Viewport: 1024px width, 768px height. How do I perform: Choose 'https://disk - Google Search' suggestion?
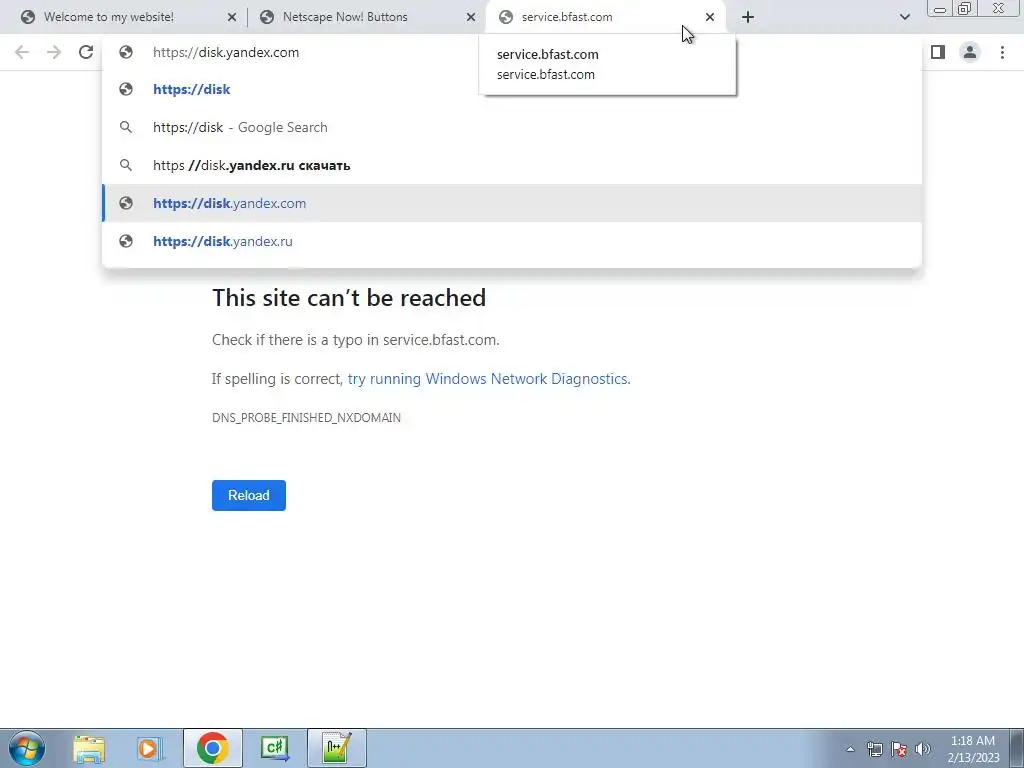(512, 127)
